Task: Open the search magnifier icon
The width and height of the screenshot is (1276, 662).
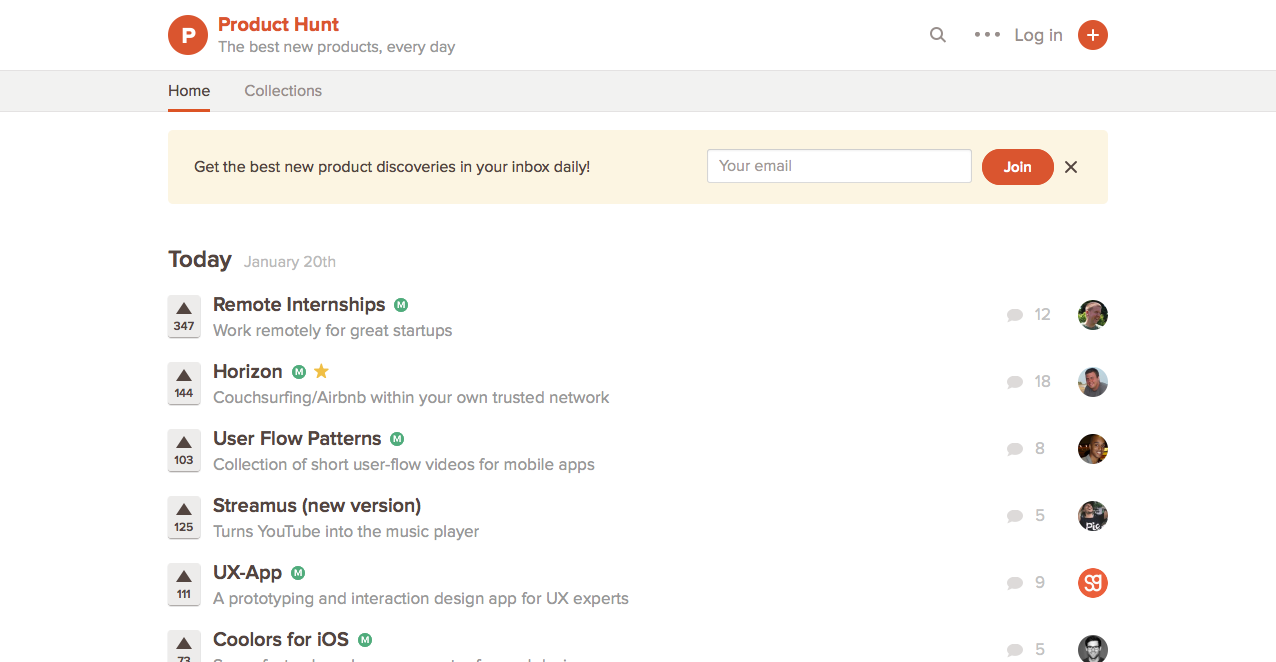Action: pyautogui.click(x=937, y=34)
